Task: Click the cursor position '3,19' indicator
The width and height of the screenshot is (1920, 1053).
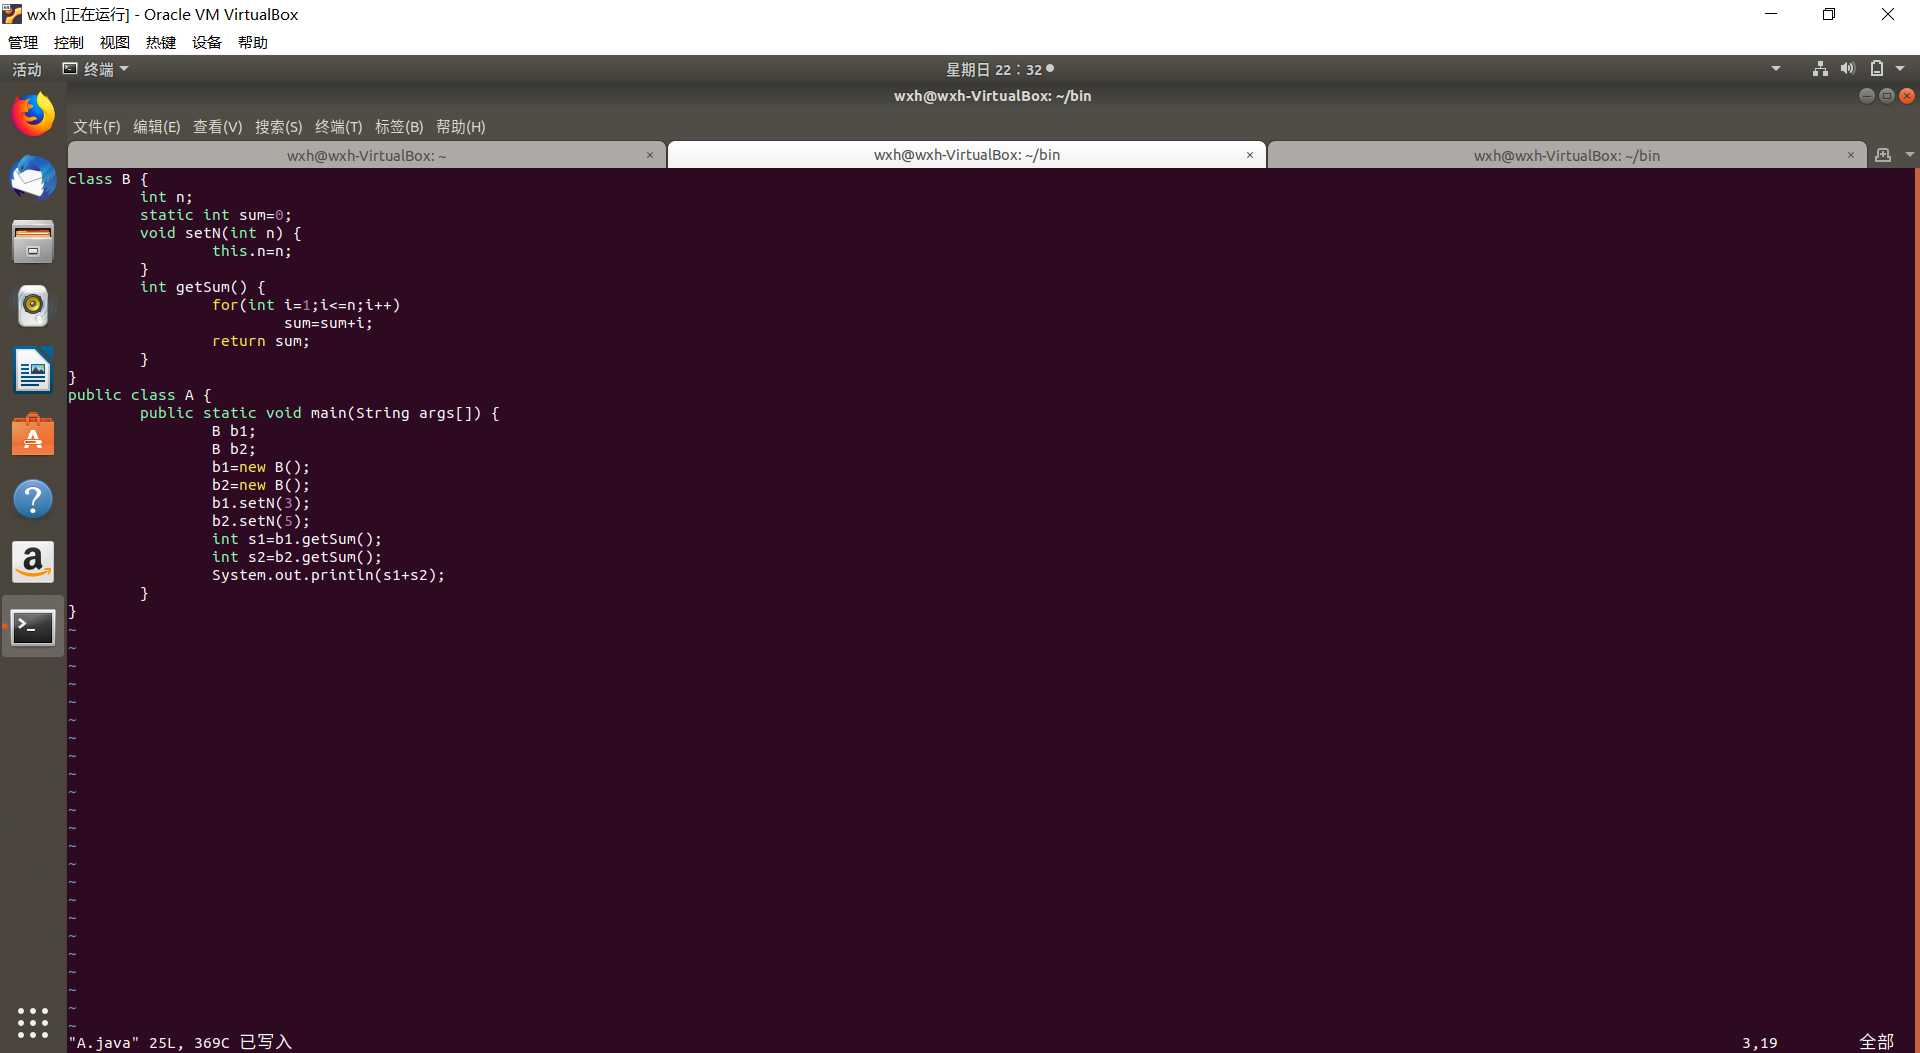Action: tap(1759, 1042)
